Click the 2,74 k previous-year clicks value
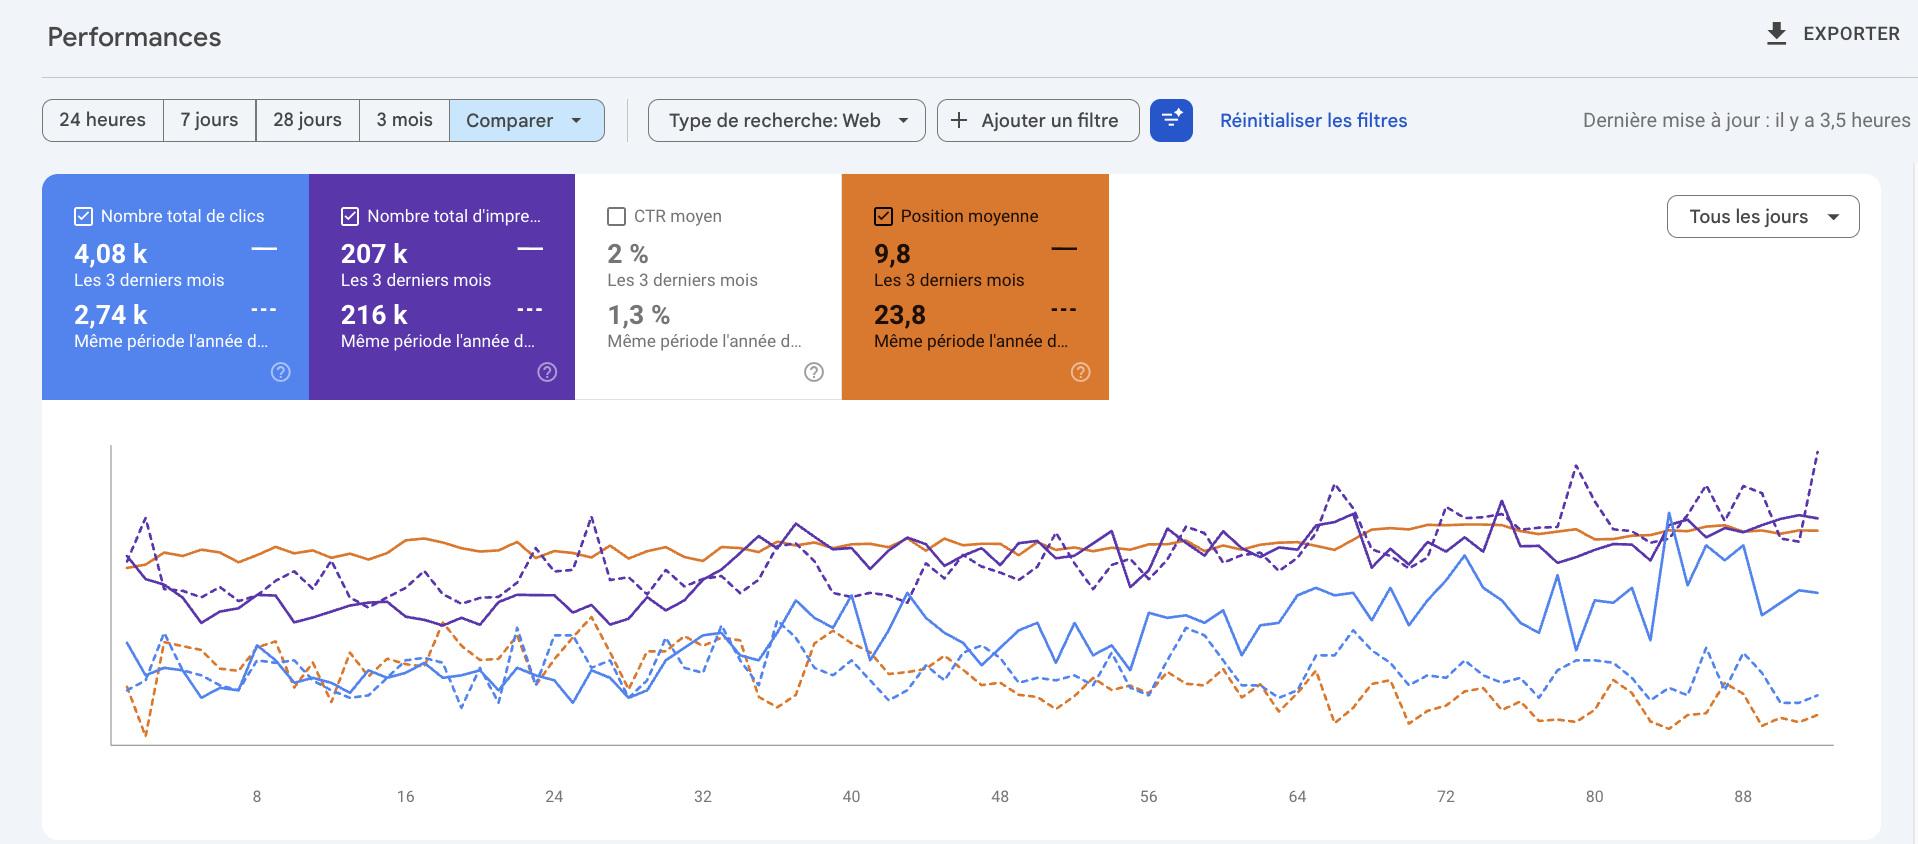The image size is (1918, 844). click(x=111, y=315)
